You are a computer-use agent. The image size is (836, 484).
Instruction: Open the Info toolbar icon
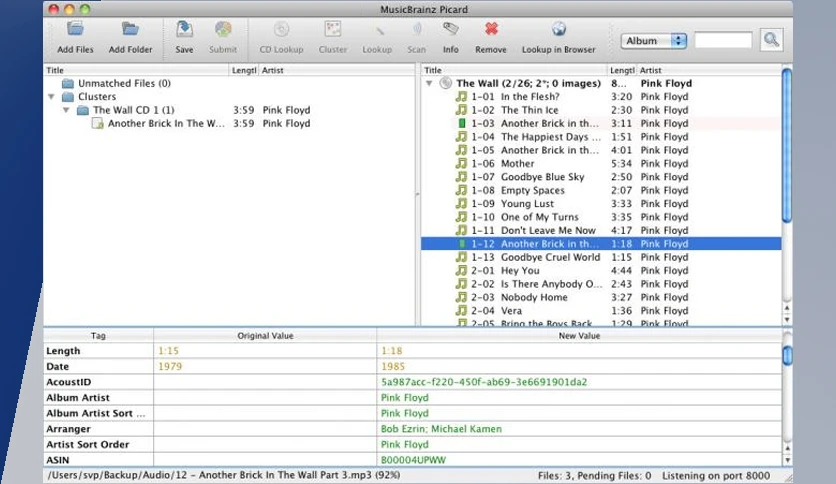pyautogui.click(x=451, y=29)
